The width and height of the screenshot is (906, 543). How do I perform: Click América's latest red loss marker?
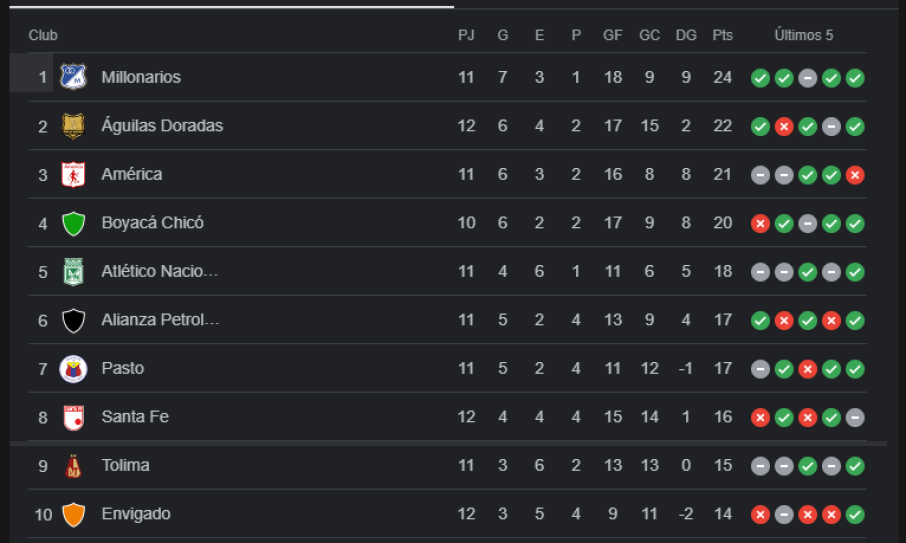pyautogui.click(x=855, y=174)
